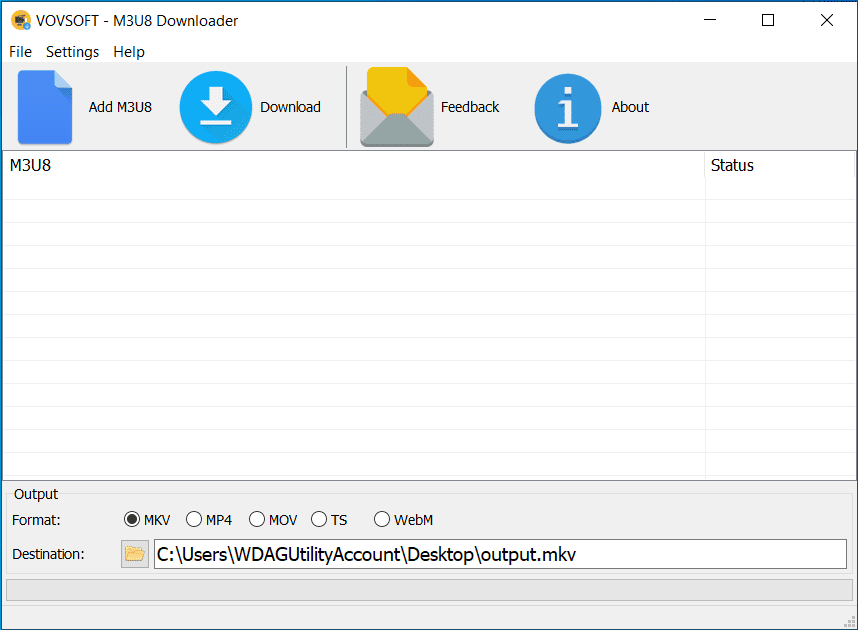Click the Status column header
The height and width of the screenshot is (630, 858).
click(779, 165)
